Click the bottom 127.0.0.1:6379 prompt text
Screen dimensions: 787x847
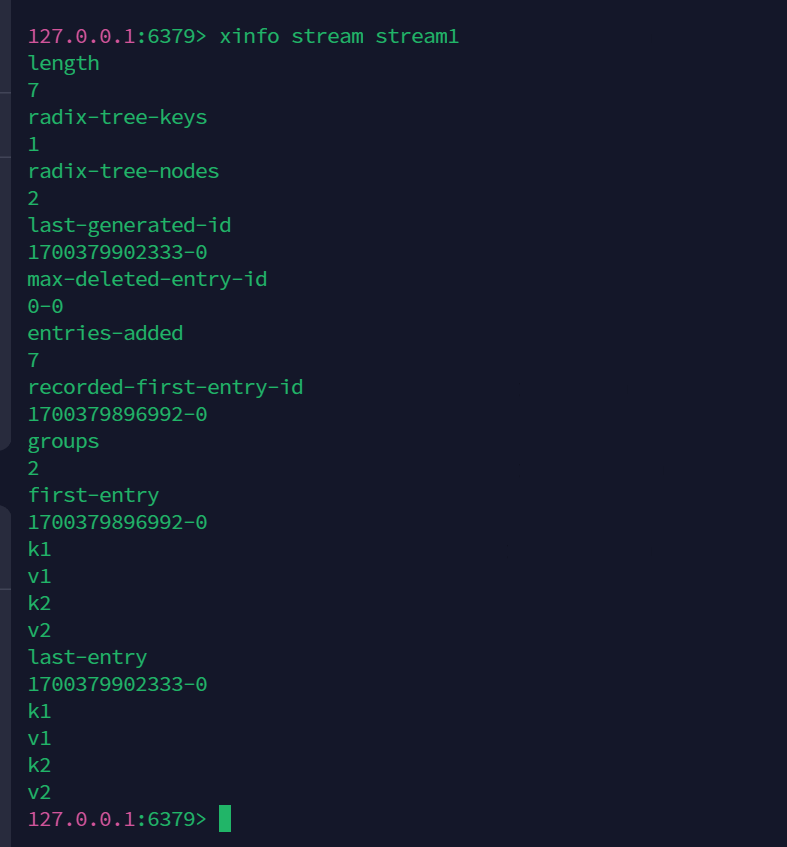click(x=116, y=819)
